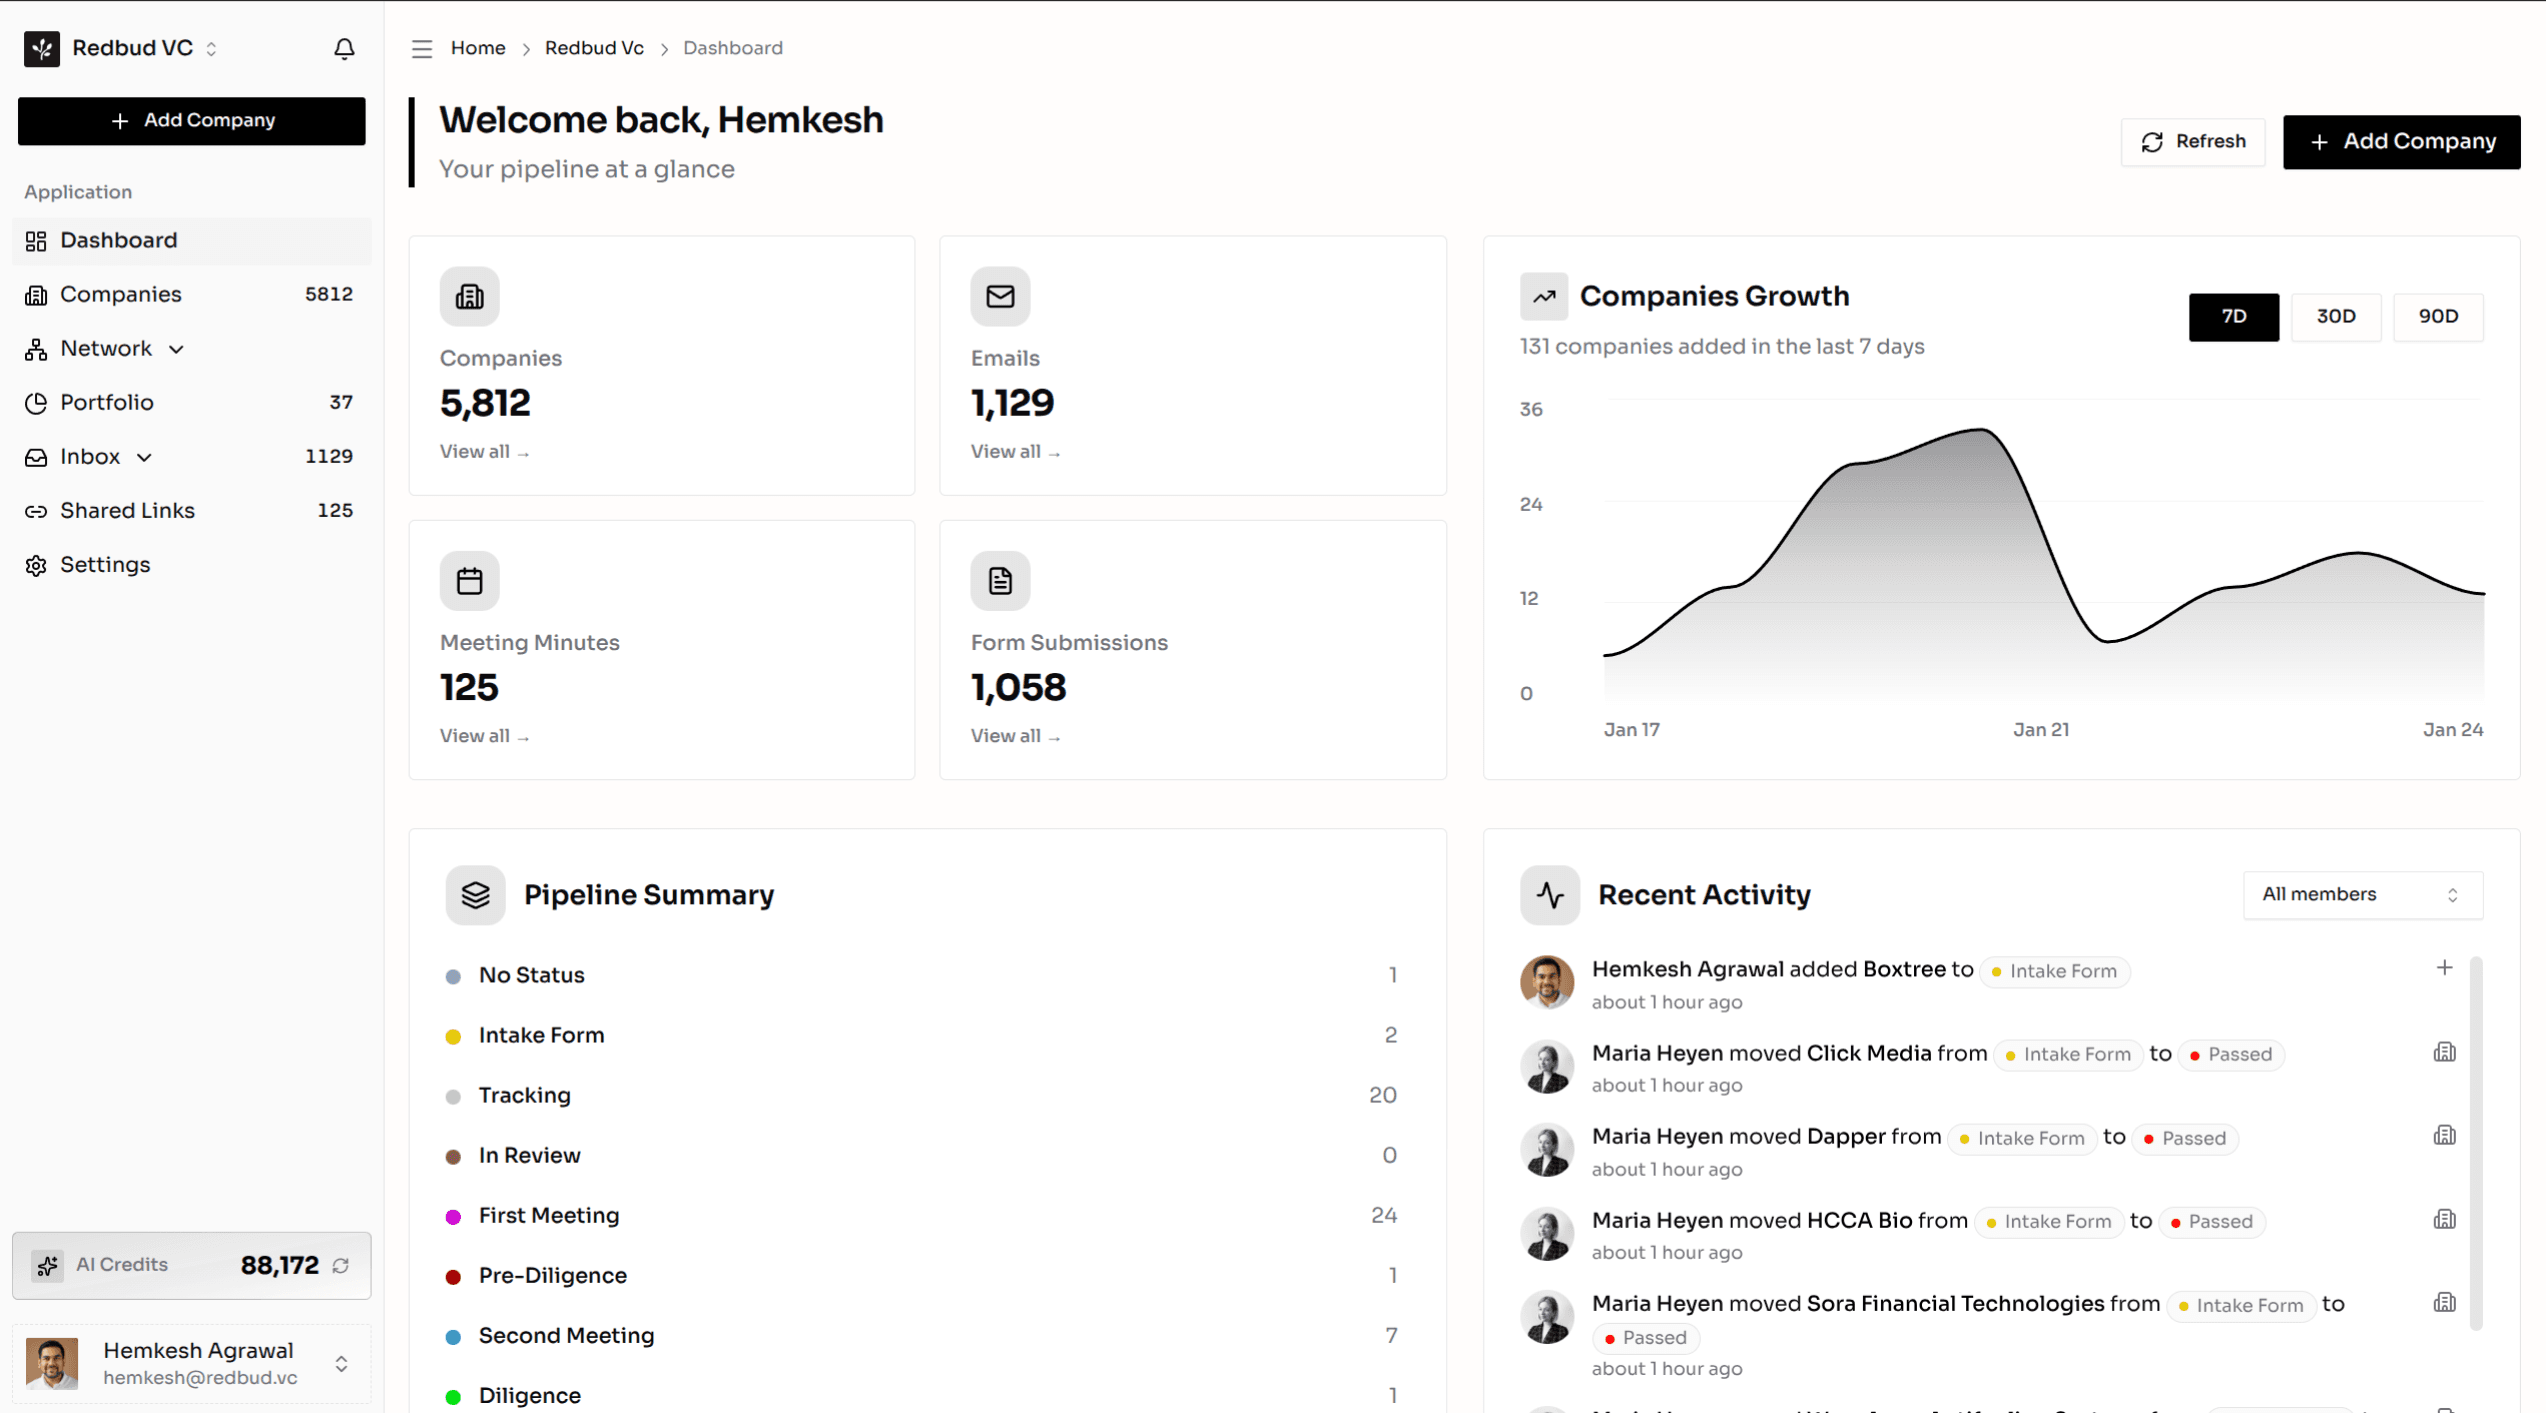Click the calendar icon on Meeting Minutes card

click(469, 580)
